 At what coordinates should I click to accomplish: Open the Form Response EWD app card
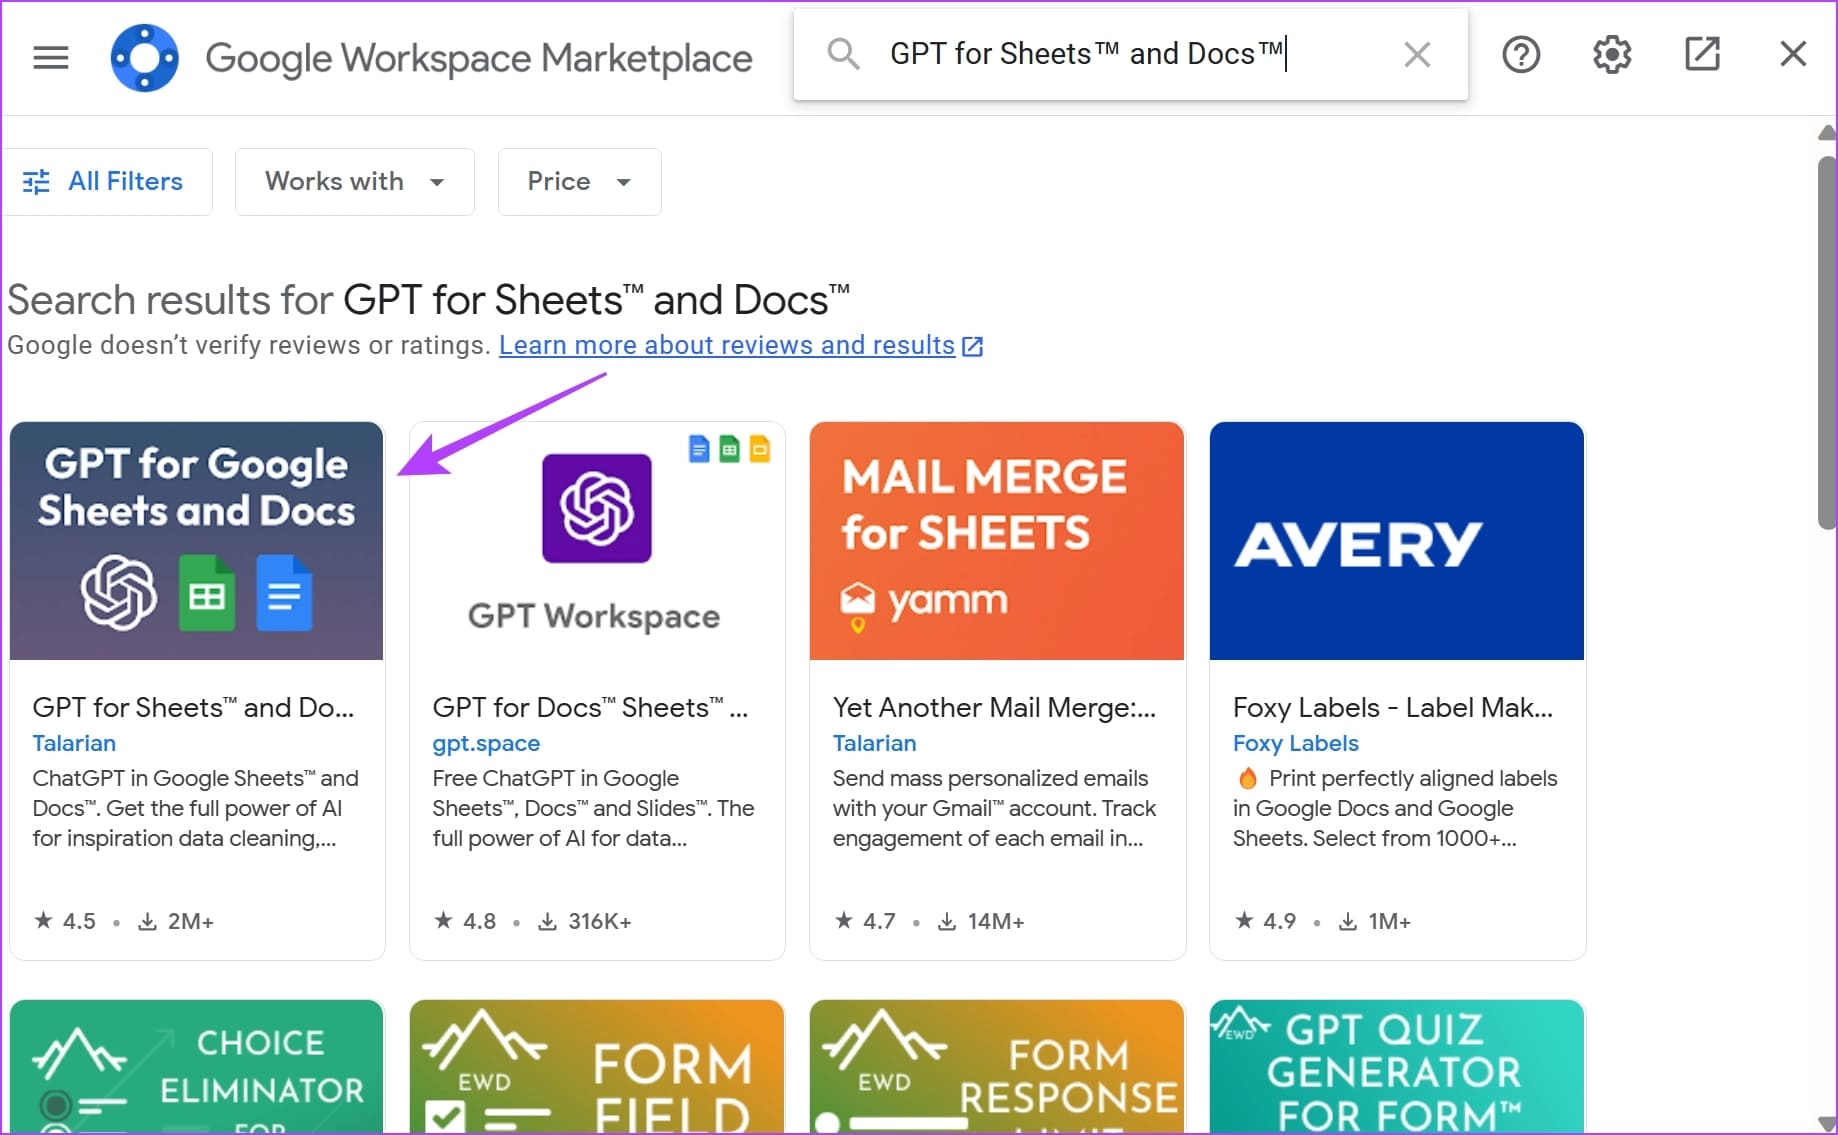[997, 1066]
